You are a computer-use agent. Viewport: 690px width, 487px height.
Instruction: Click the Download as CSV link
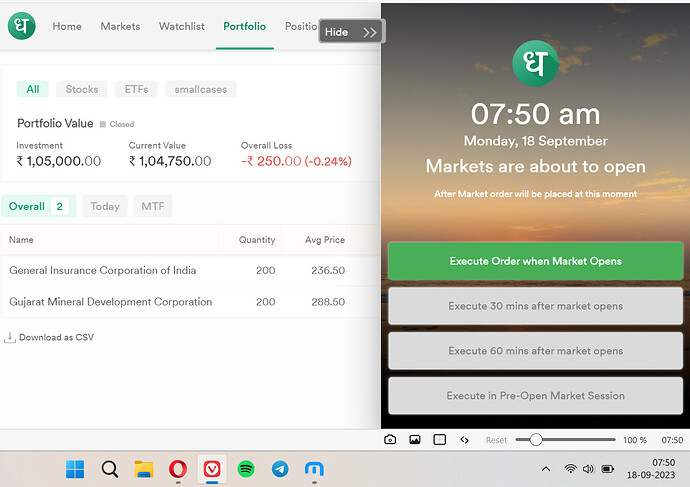click(x=56, y=337)
